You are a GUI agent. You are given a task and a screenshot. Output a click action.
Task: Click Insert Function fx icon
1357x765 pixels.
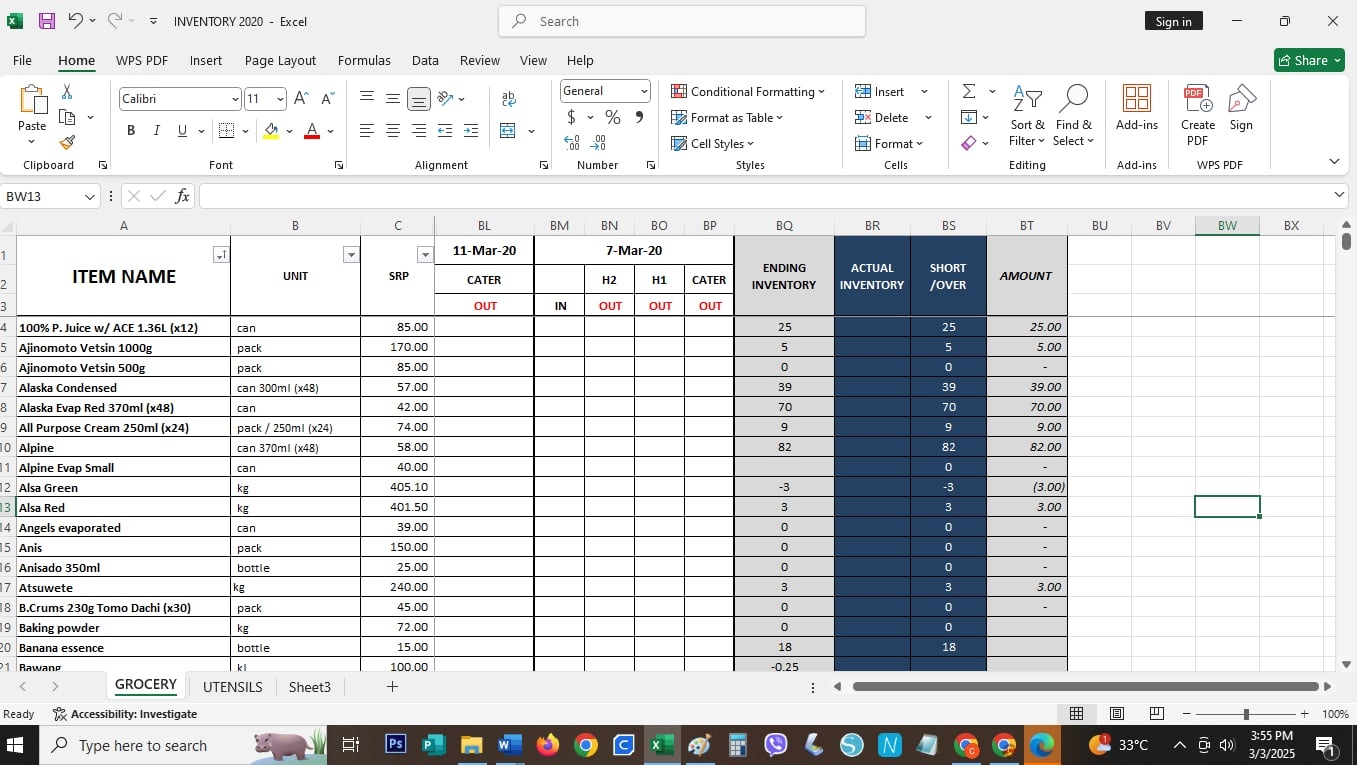pos(182,196)
